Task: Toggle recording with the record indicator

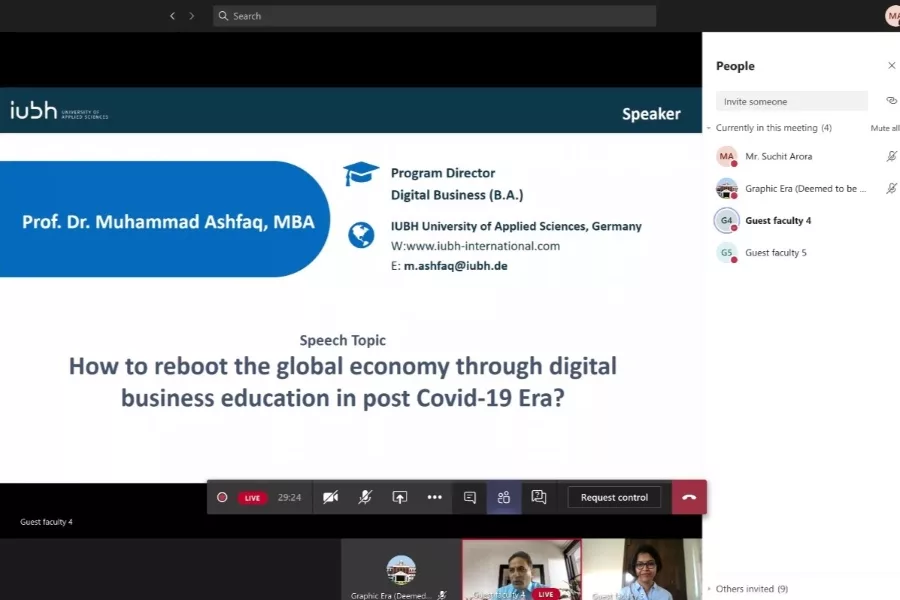Action: pyautogui.click(x=222, y=497)
